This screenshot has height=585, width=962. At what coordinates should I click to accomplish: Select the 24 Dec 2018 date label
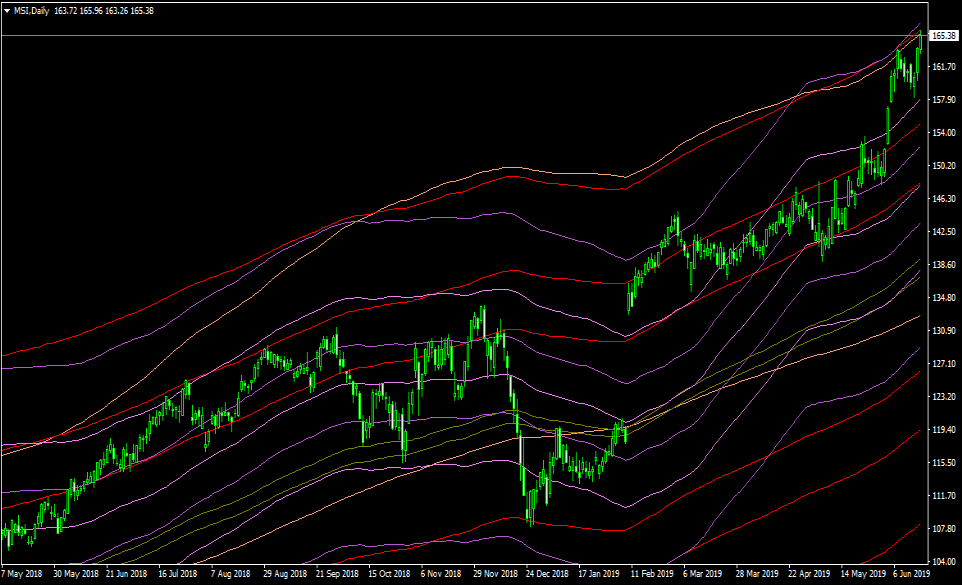pos(546,575)
